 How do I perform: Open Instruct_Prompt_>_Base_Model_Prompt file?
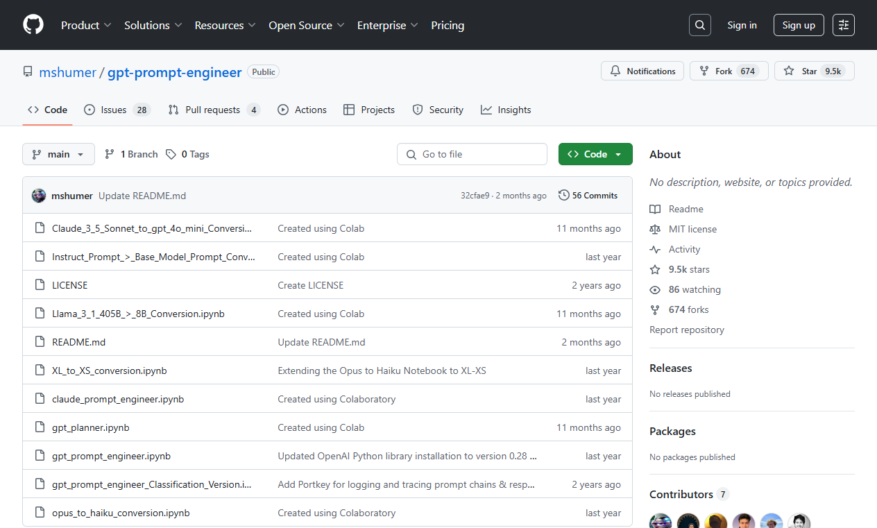pyautogui.click(x=153, y=257)
